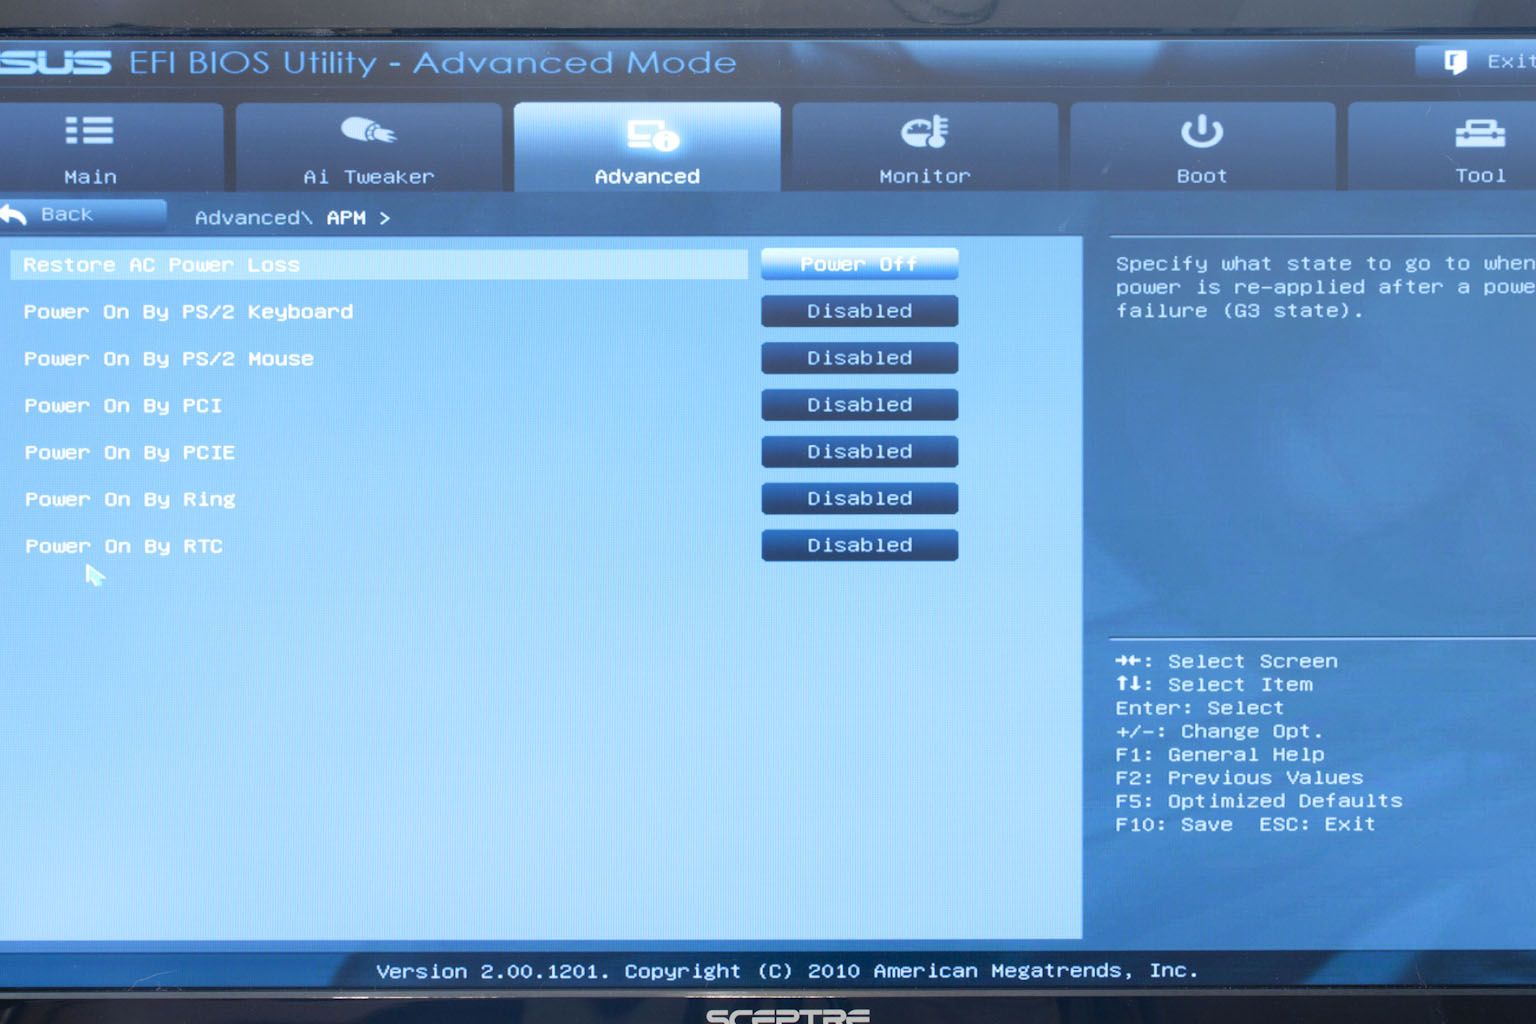Click the 'ESC: Exit' hint
Viewport: 1536px width, 1024px height.
1317,825
